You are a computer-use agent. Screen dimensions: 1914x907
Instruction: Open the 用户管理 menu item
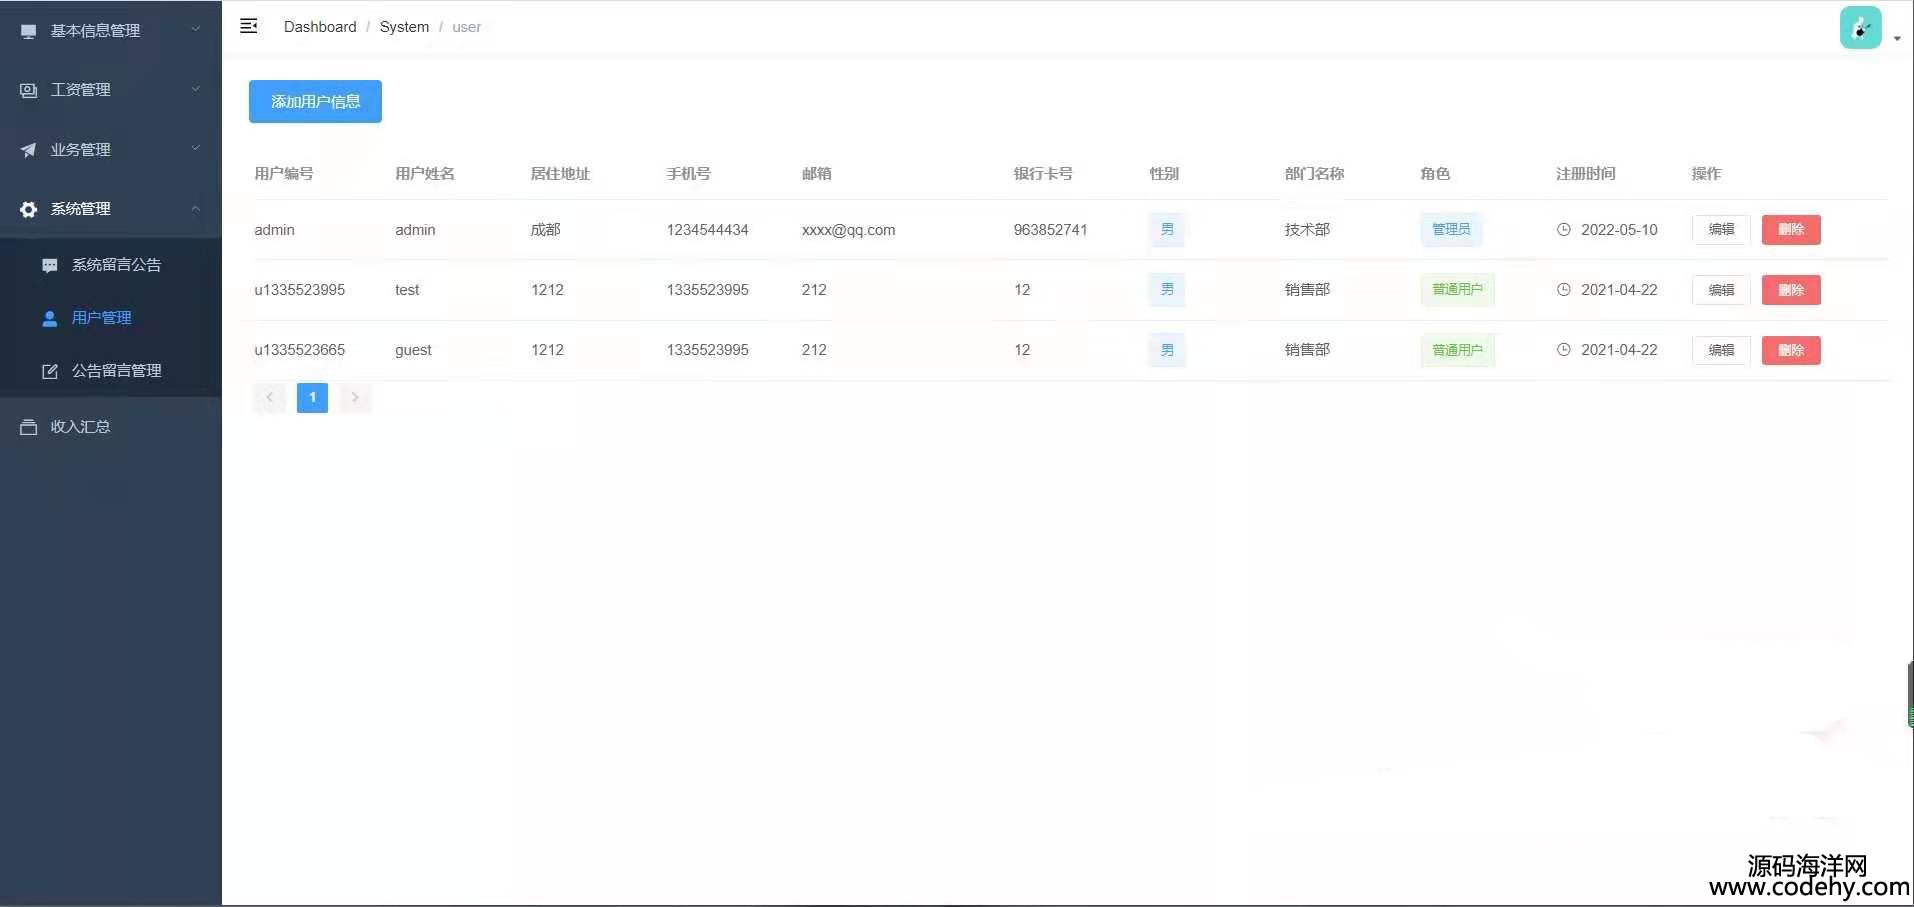click(101, 318)
